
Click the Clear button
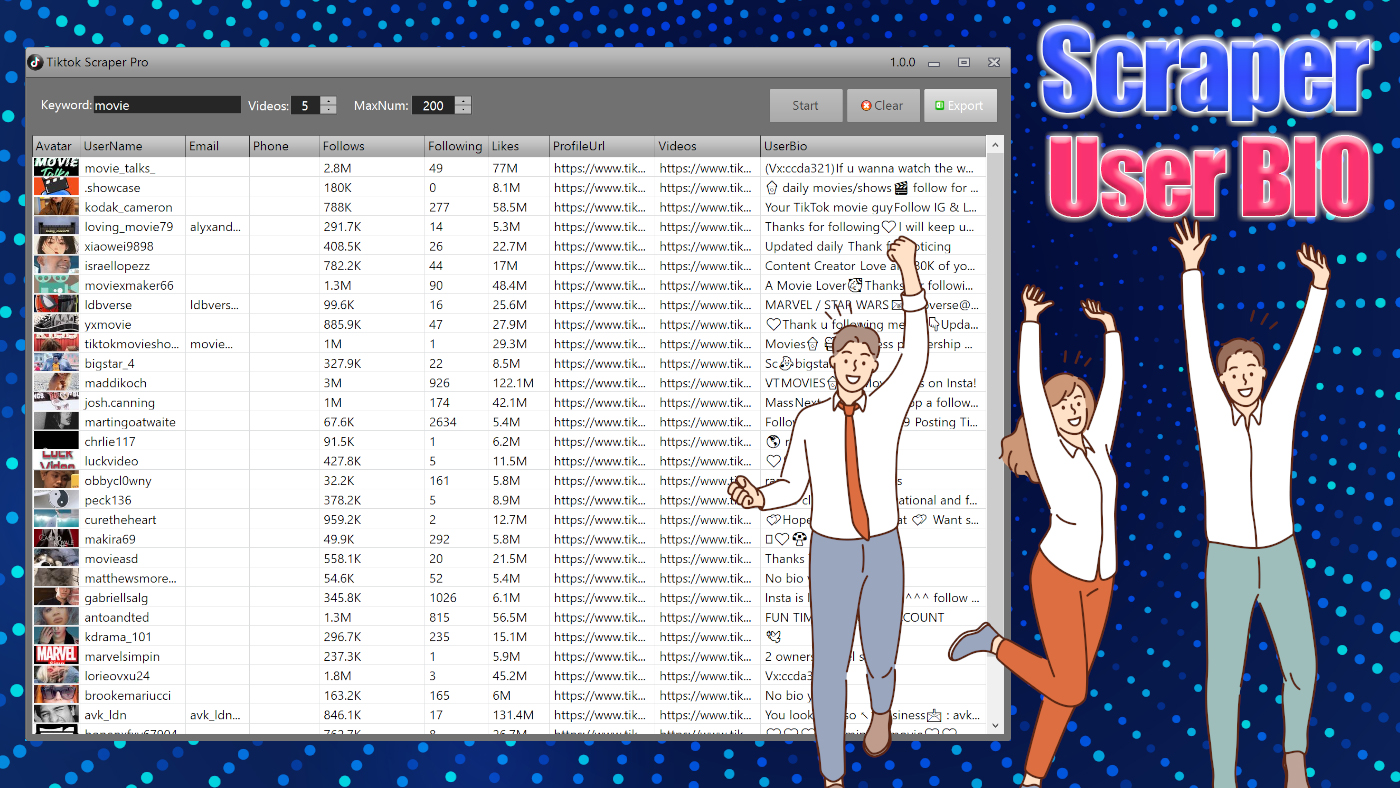click(883, 105)
